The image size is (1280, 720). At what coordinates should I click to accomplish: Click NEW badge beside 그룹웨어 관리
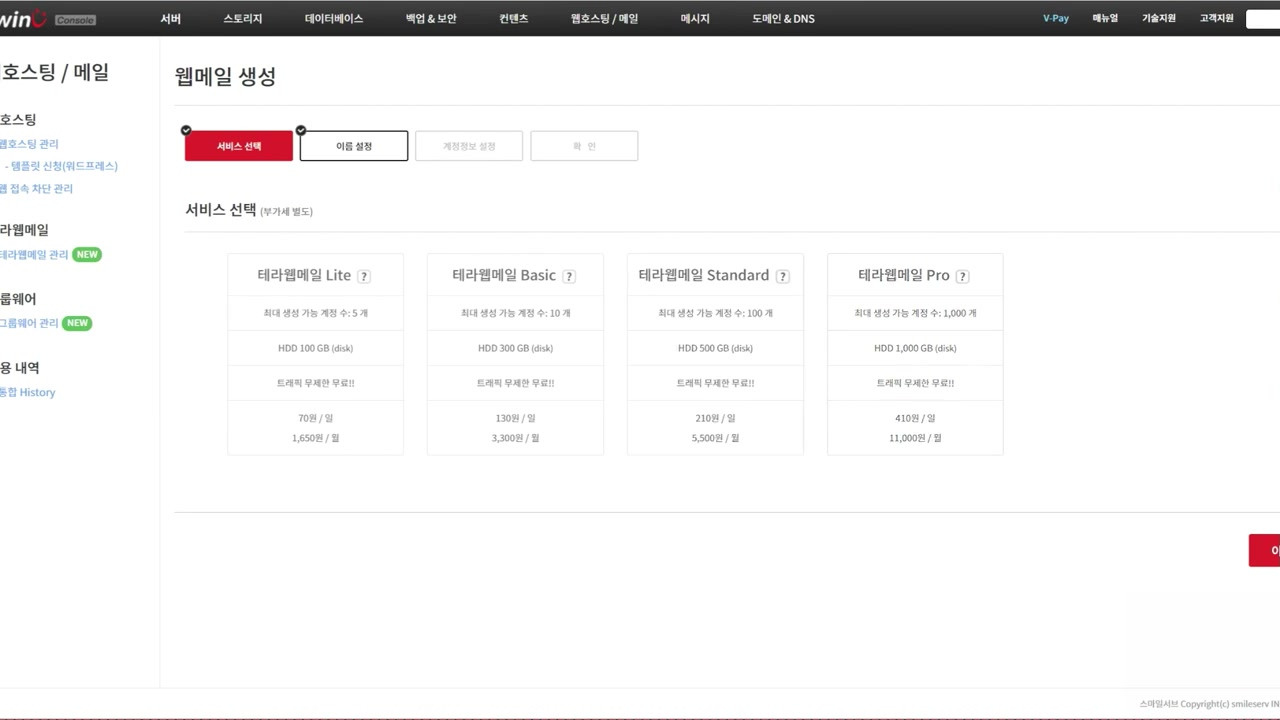pos(77,324)
